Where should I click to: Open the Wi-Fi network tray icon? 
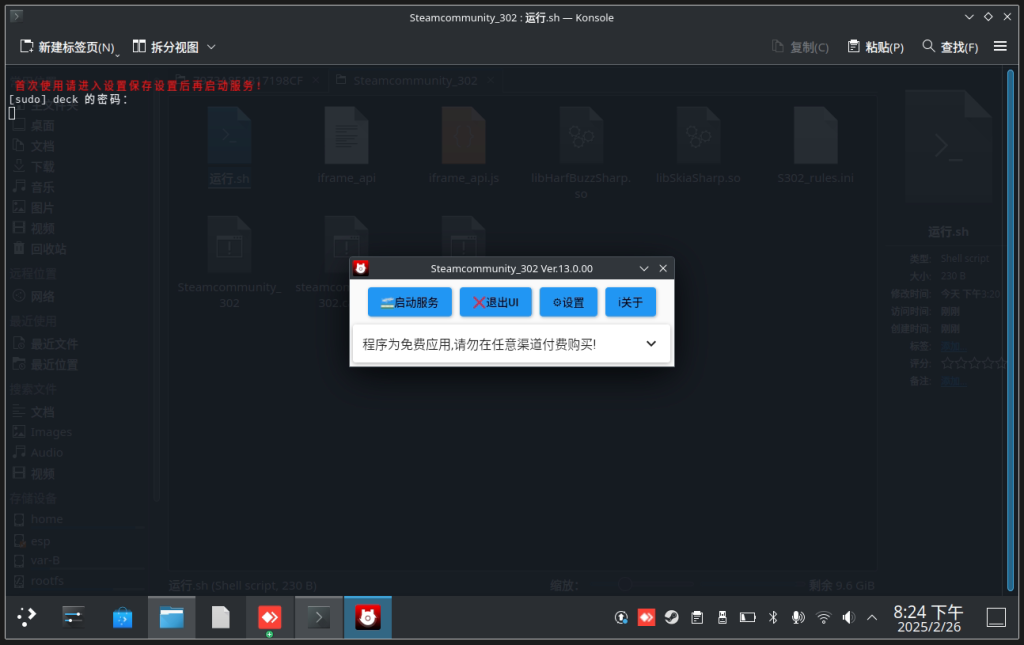coord(824,617)
